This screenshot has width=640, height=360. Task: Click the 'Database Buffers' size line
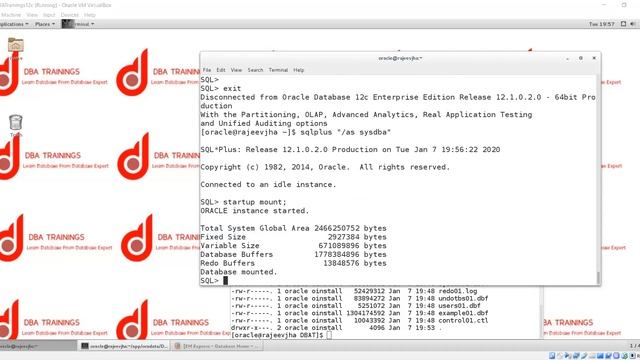293,254
